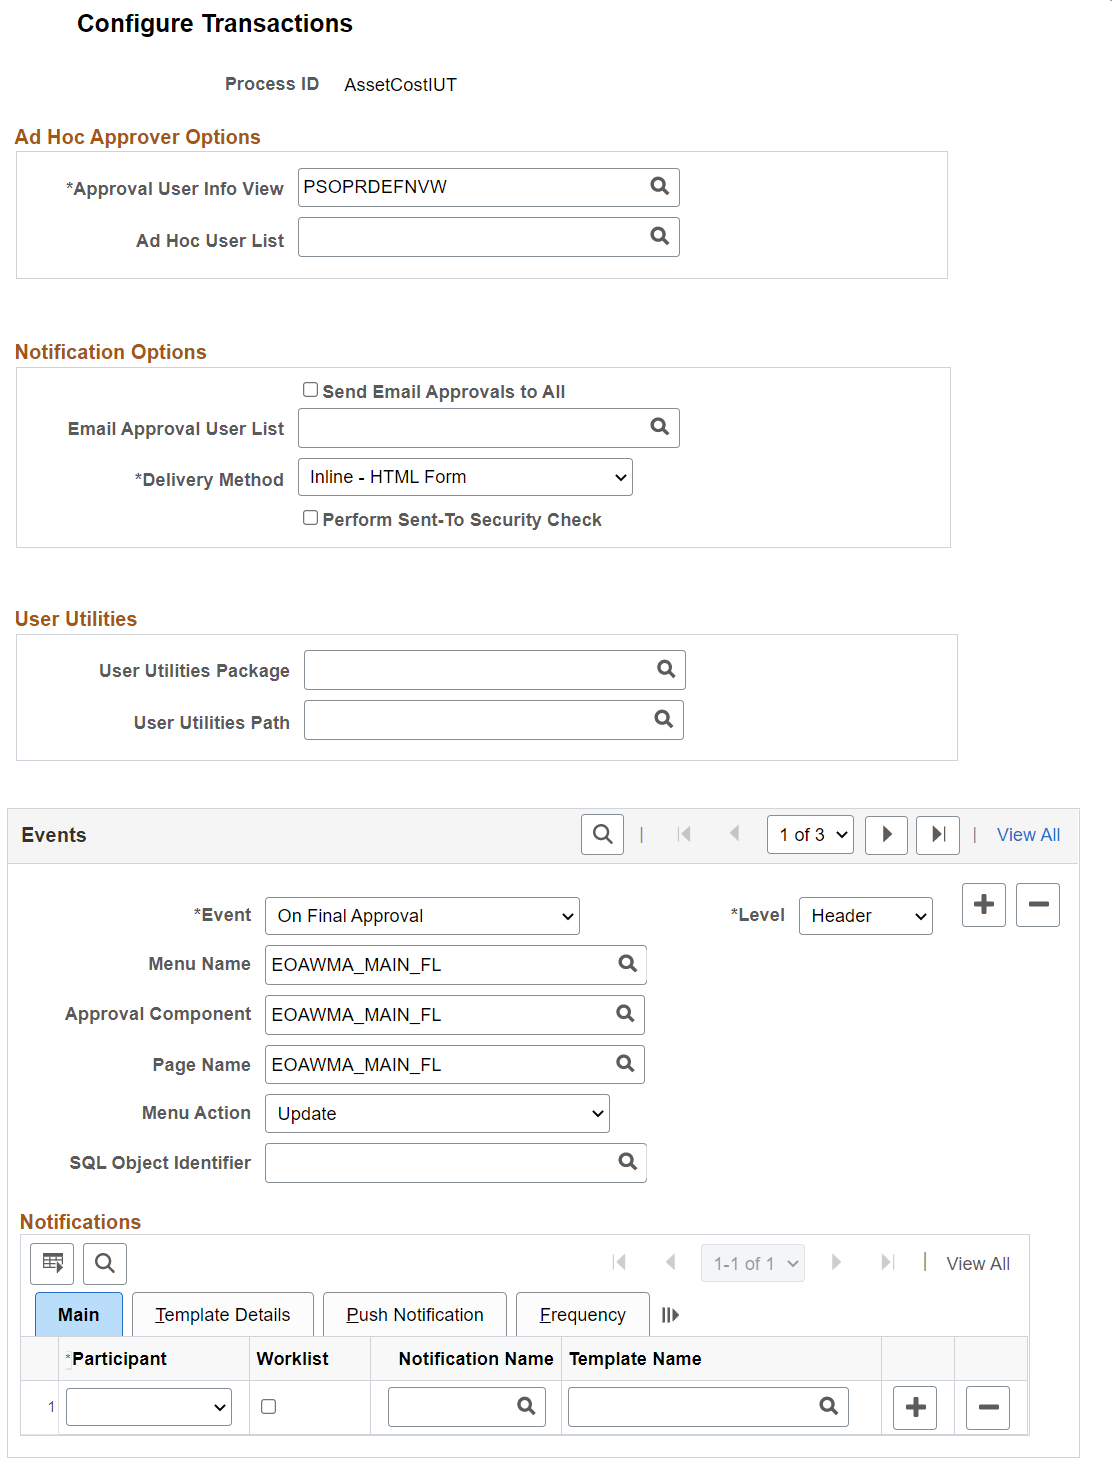
Task: Check the Worklist box for row 1
Action: coord(267,1406)
